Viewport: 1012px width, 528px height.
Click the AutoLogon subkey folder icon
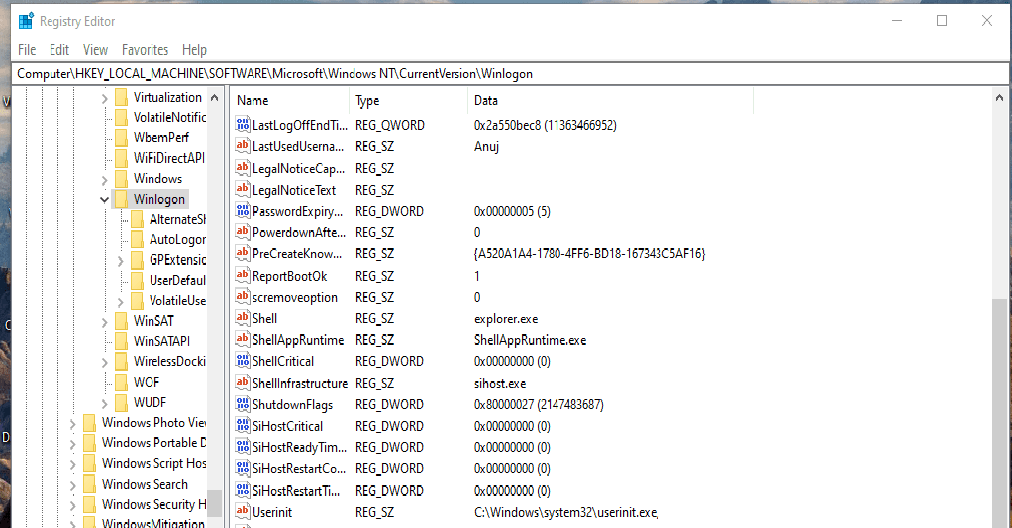point(137,239)
